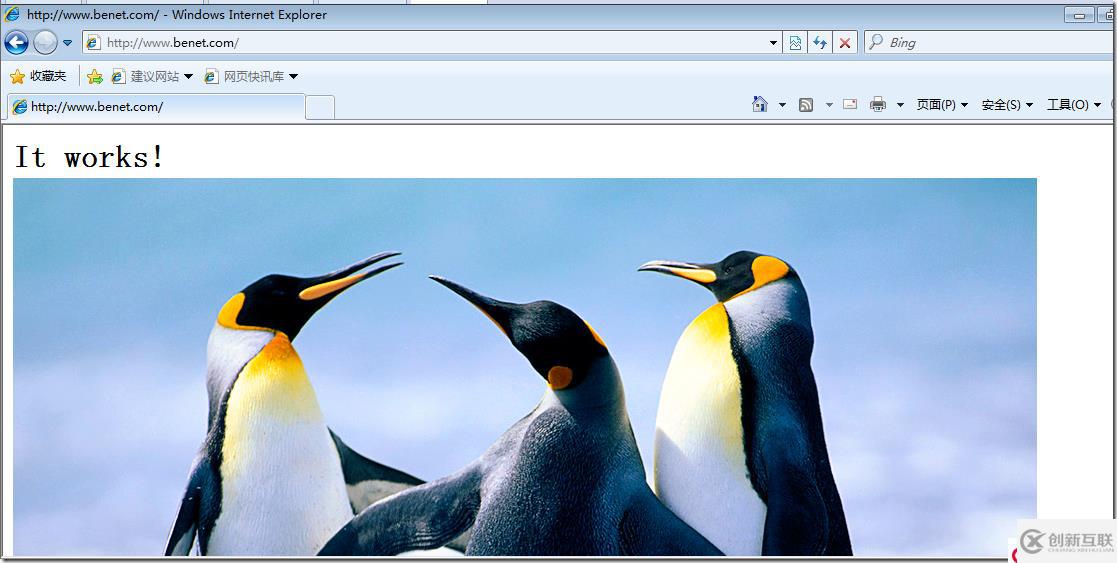Viewport: 1117px width, 563px height.
Task: Click the page icon left of the address URL
Action: 93,43
